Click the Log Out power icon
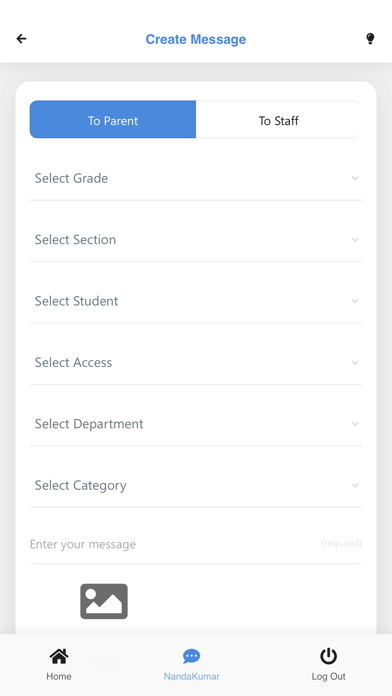This screenshot has width=392, height=696. [328, 656]
